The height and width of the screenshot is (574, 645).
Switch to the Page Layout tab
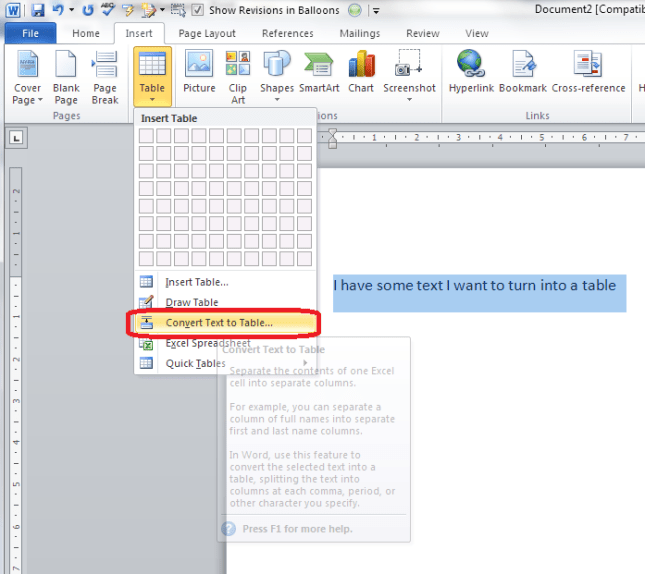click(x=207, y=33)
